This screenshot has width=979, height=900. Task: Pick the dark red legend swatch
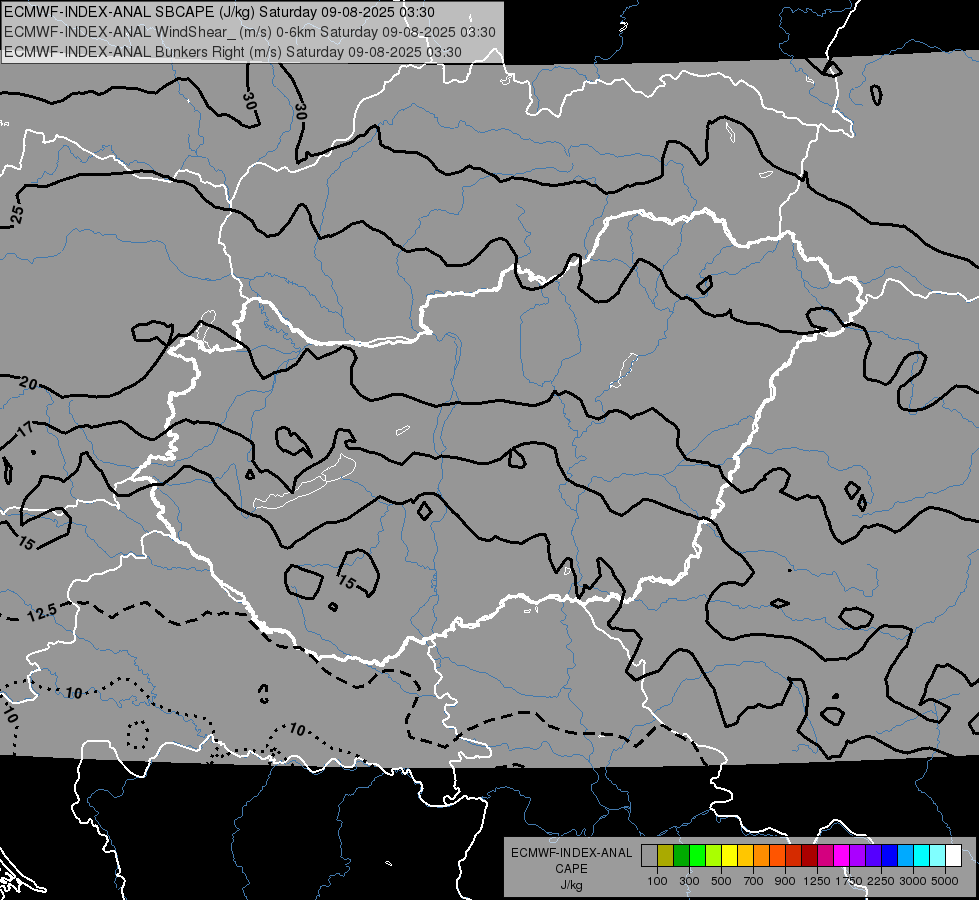pyautogui.click(x=809, y=856)
